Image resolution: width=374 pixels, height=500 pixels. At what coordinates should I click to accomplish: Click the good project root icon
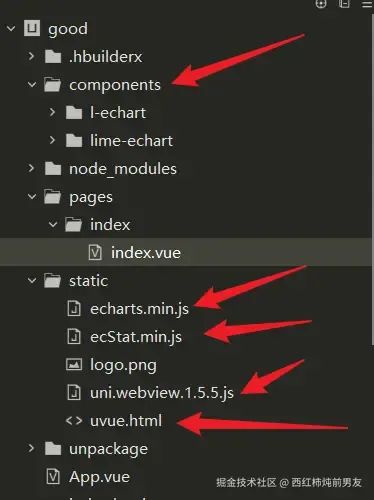click(x=32, y=28)
